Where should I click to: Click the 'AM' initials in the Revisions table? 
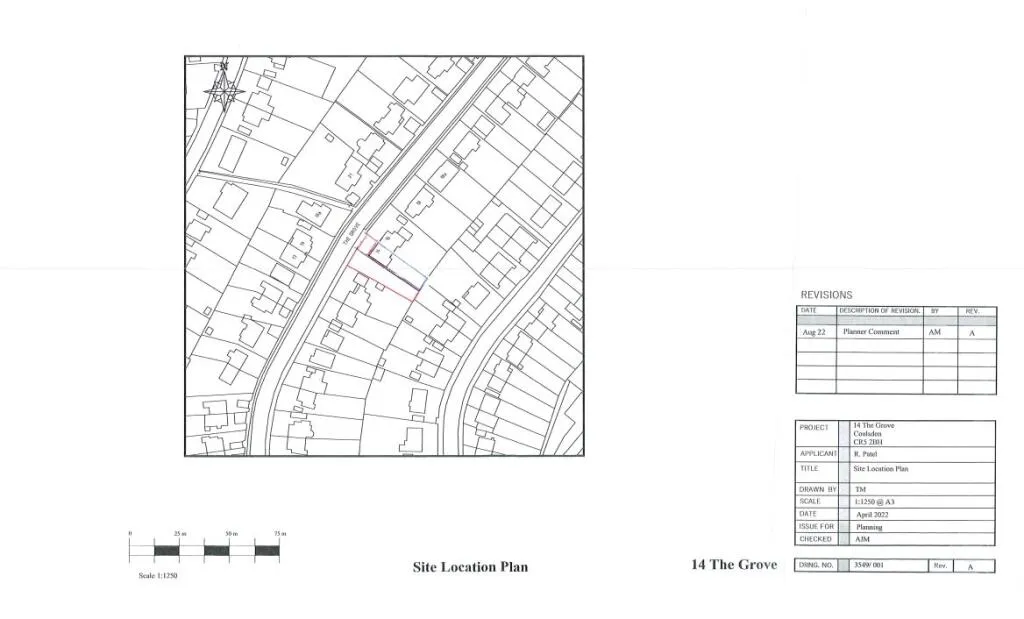click(935, 332)
